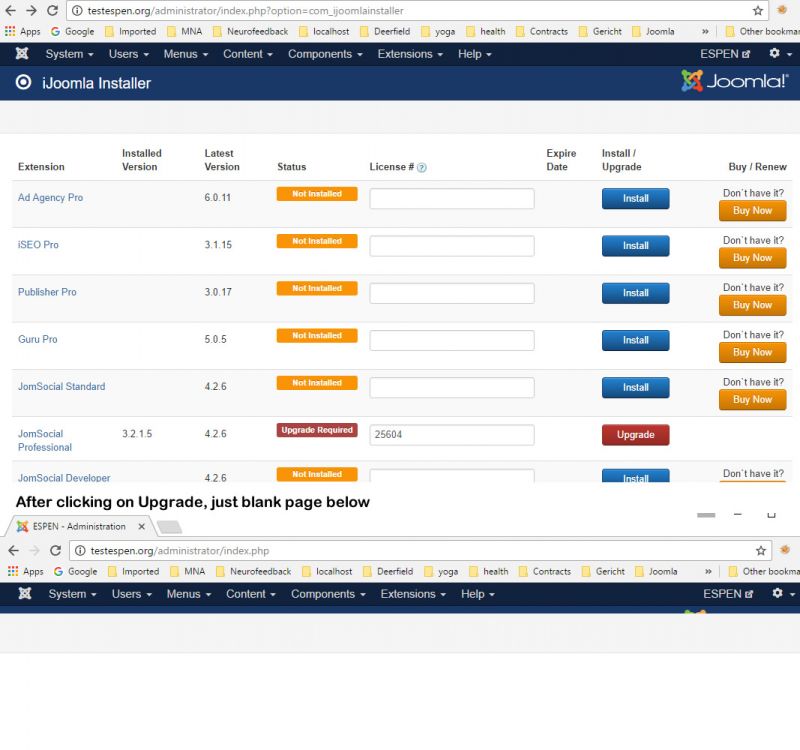This screenshot has height=750, width=800.
Task: Click the Joomla icon in the lower admin bar
Action: [24, 593]
